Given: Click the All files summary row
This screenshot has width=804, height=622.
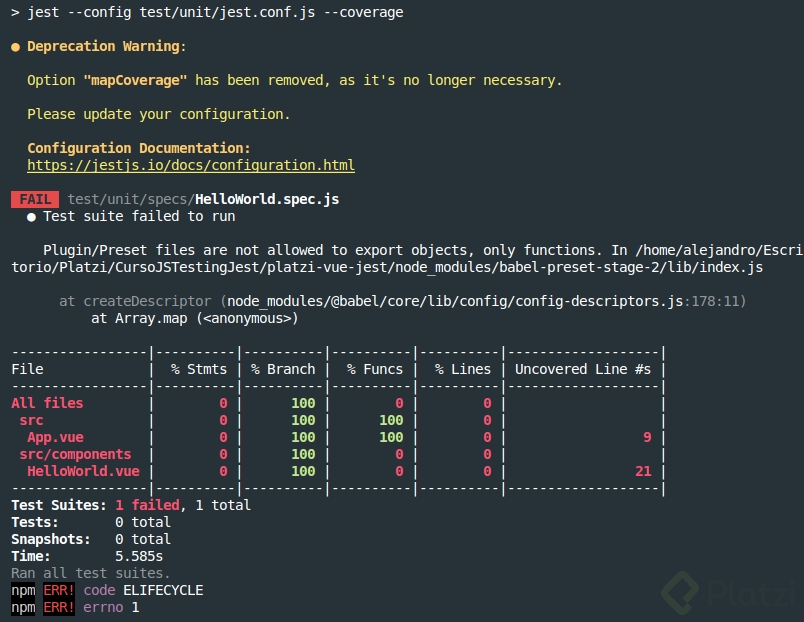Looking at the screenshot, I should pyautogui.click(x=47, y=403).
